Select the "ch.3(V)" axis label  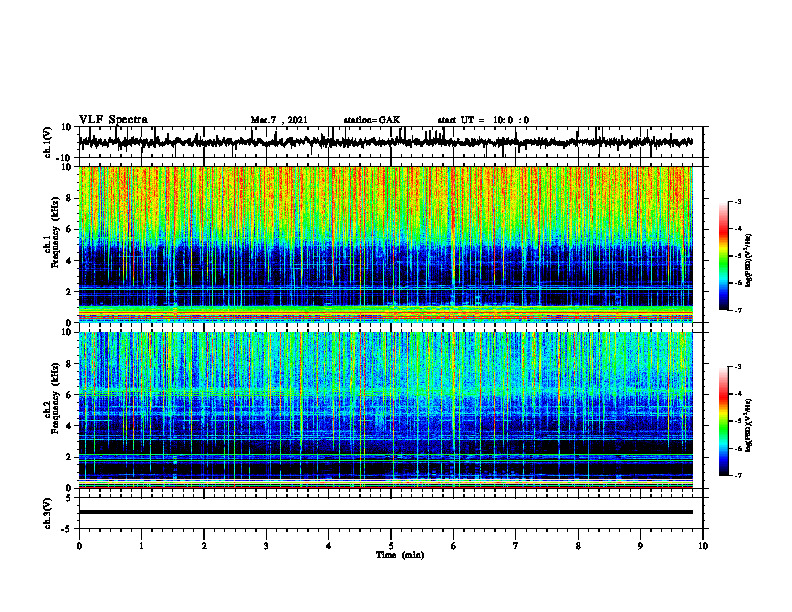pyautogui.click(x=48, y=513)
